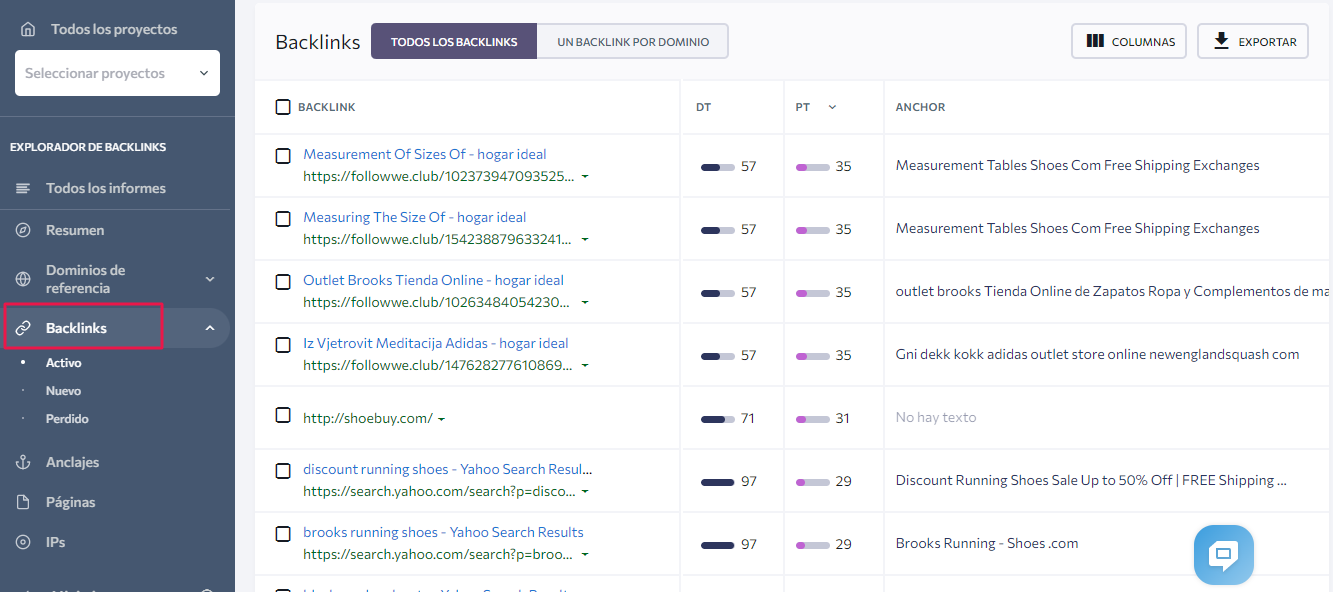Open URL caret under 'Iz Vjetrovit Meditacija Adidas'
The width and height of the screenshot is (1333, 592).
585,366
